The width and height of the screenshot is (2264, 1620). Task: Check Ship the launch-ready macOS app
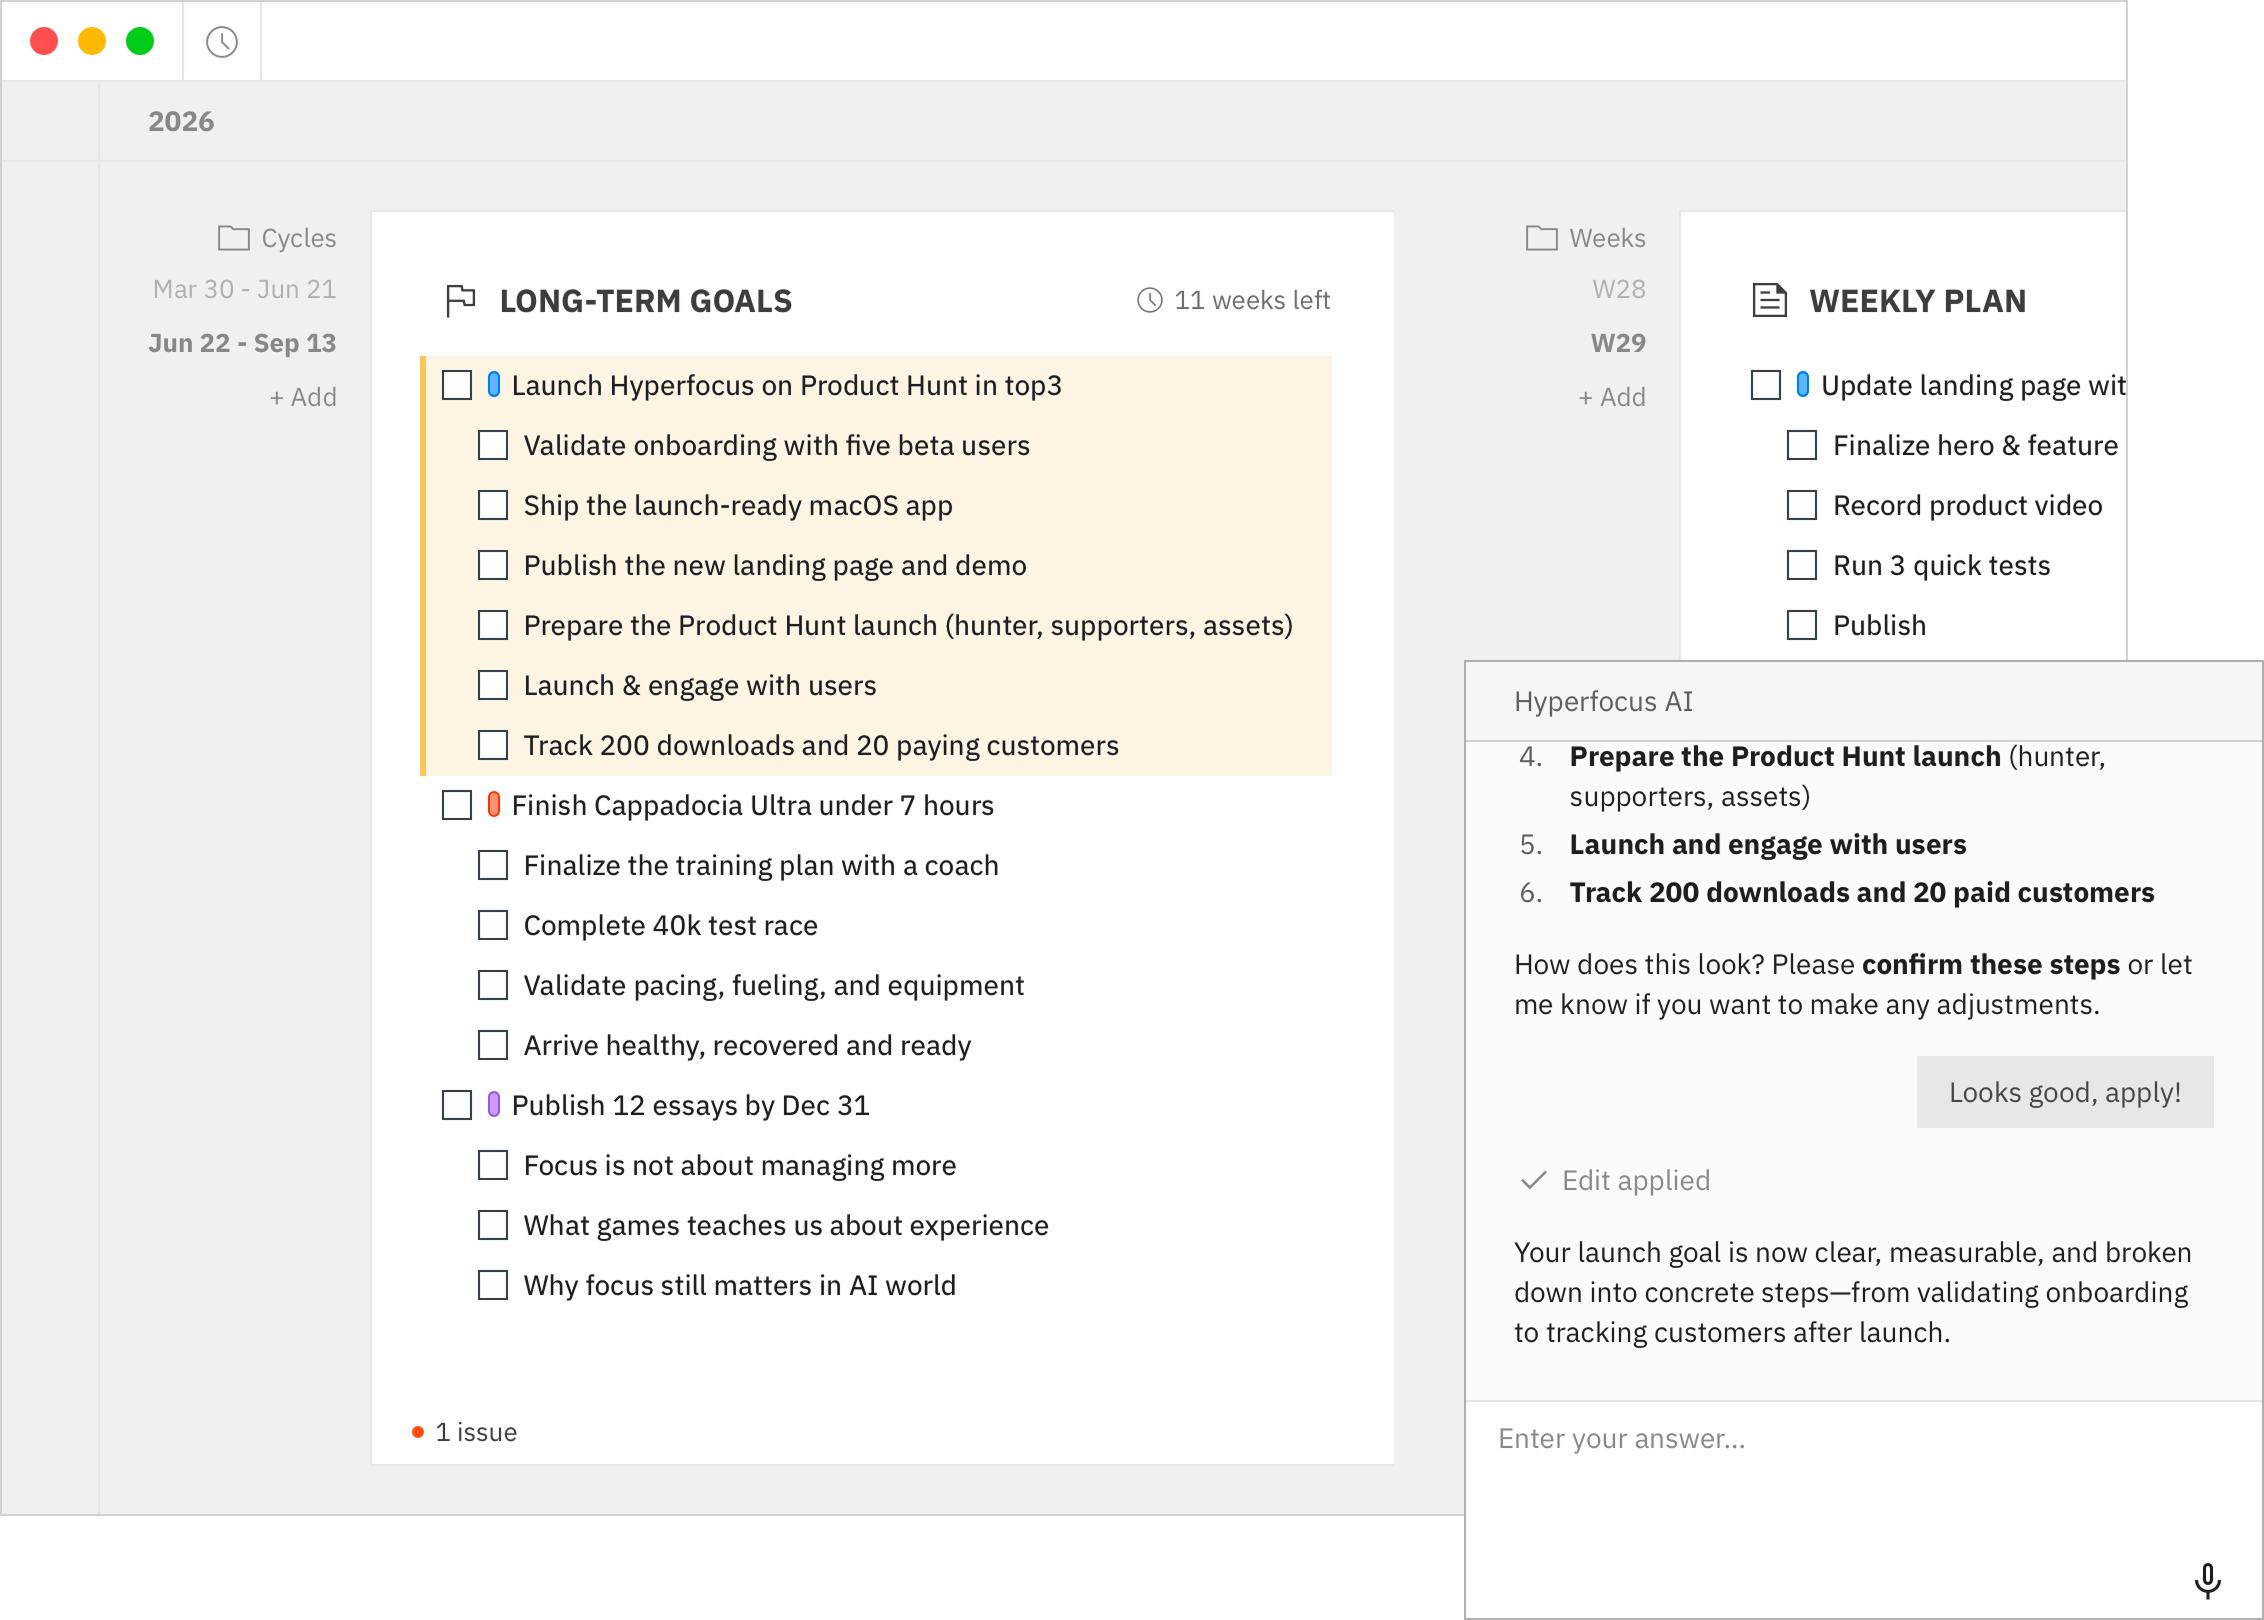point(493,505)
